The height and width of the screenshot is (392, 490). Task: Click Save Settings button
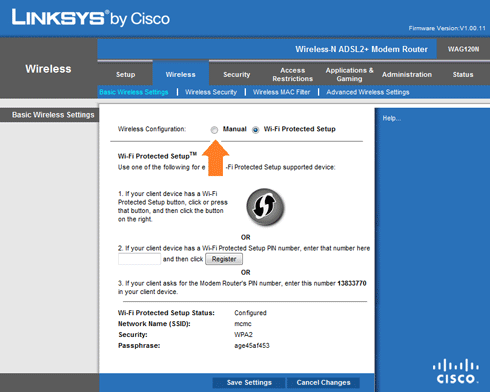tap(249, 382)
